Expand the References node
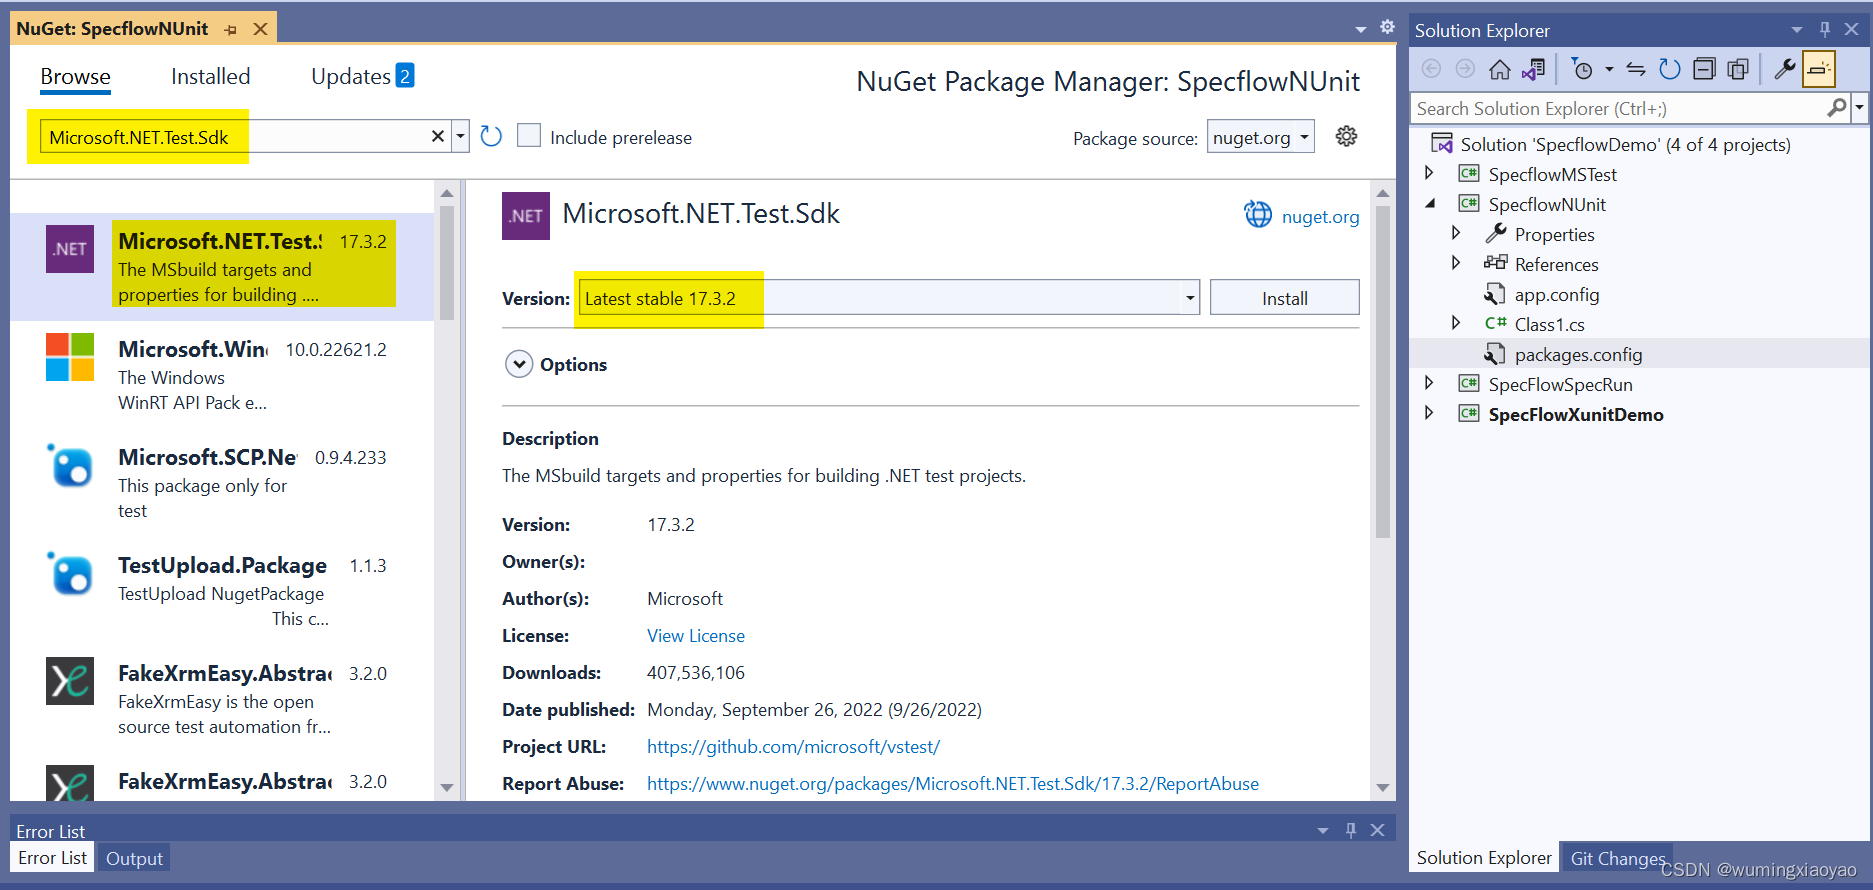1873x890 pixels. (1456, 263)
